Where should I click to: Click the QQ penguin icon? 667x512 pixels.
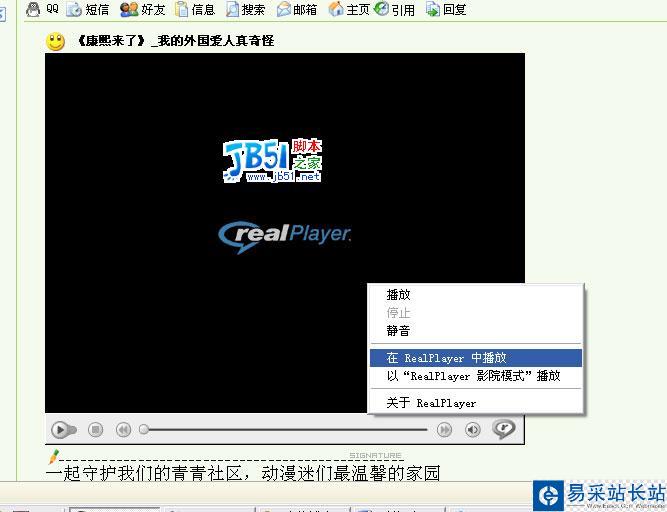pos(33,9)
